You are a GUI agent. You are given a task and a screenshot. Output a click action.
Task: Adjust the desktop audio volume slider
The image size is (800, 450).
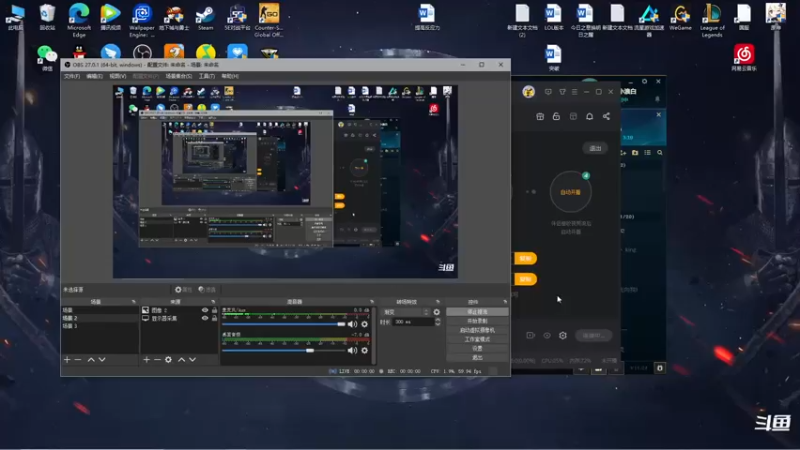pyautogui.click(x=284, y=351)
